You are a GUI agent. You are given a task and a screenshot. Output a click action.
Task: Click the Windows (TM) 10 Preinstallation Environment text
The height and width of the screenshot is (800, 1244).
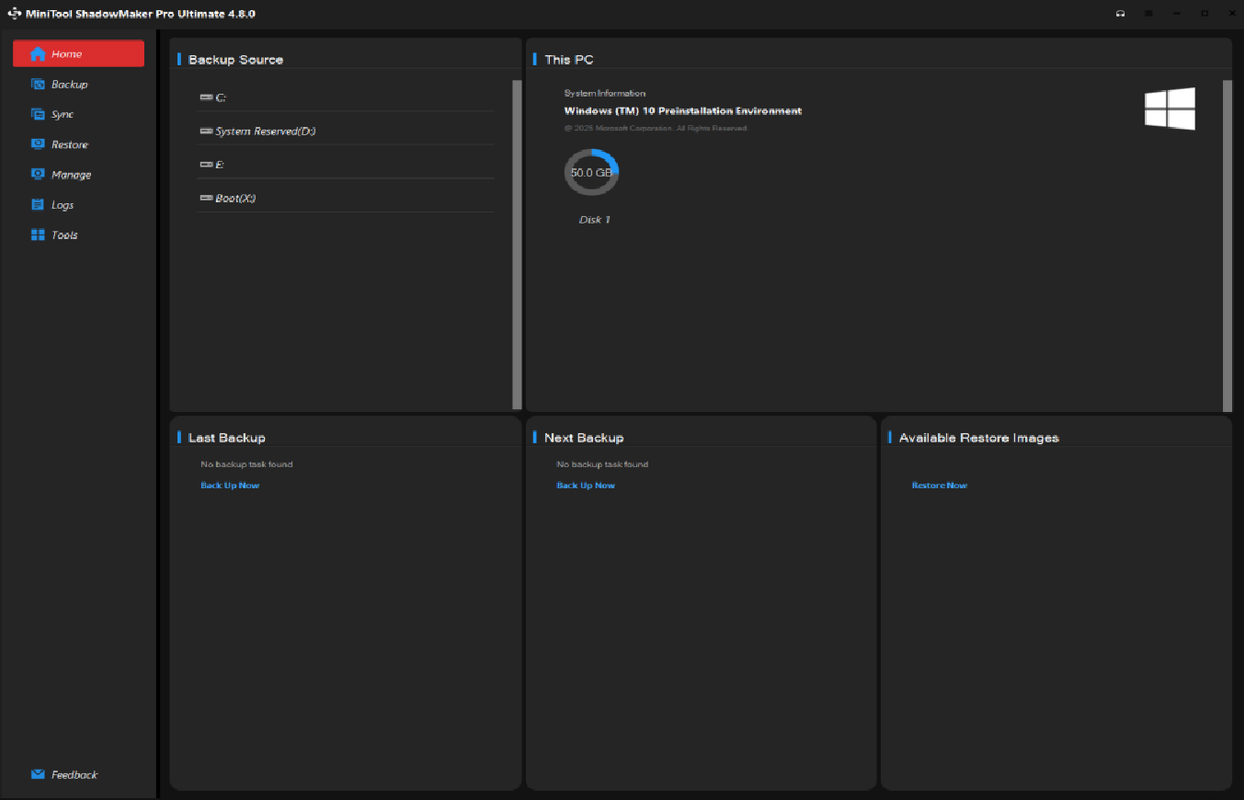tap(683, 111)
